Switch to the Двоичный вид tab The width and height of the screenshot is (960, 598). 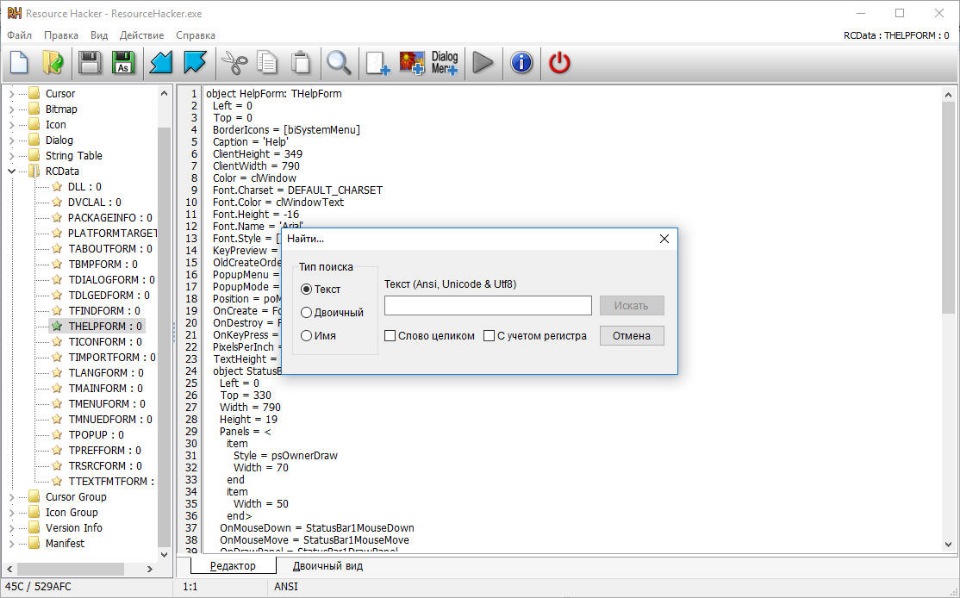tap(328, 566)
